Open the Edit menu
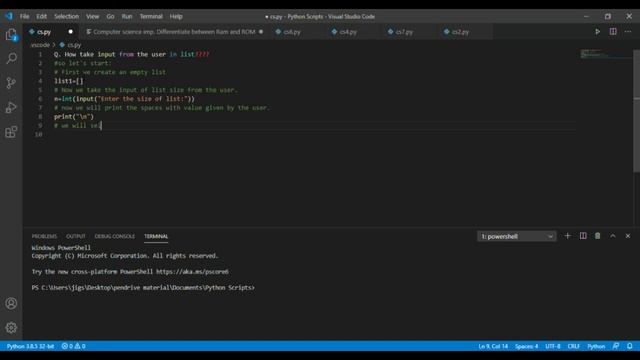This screenshot has height=360, width=640. tap(42, 16)
